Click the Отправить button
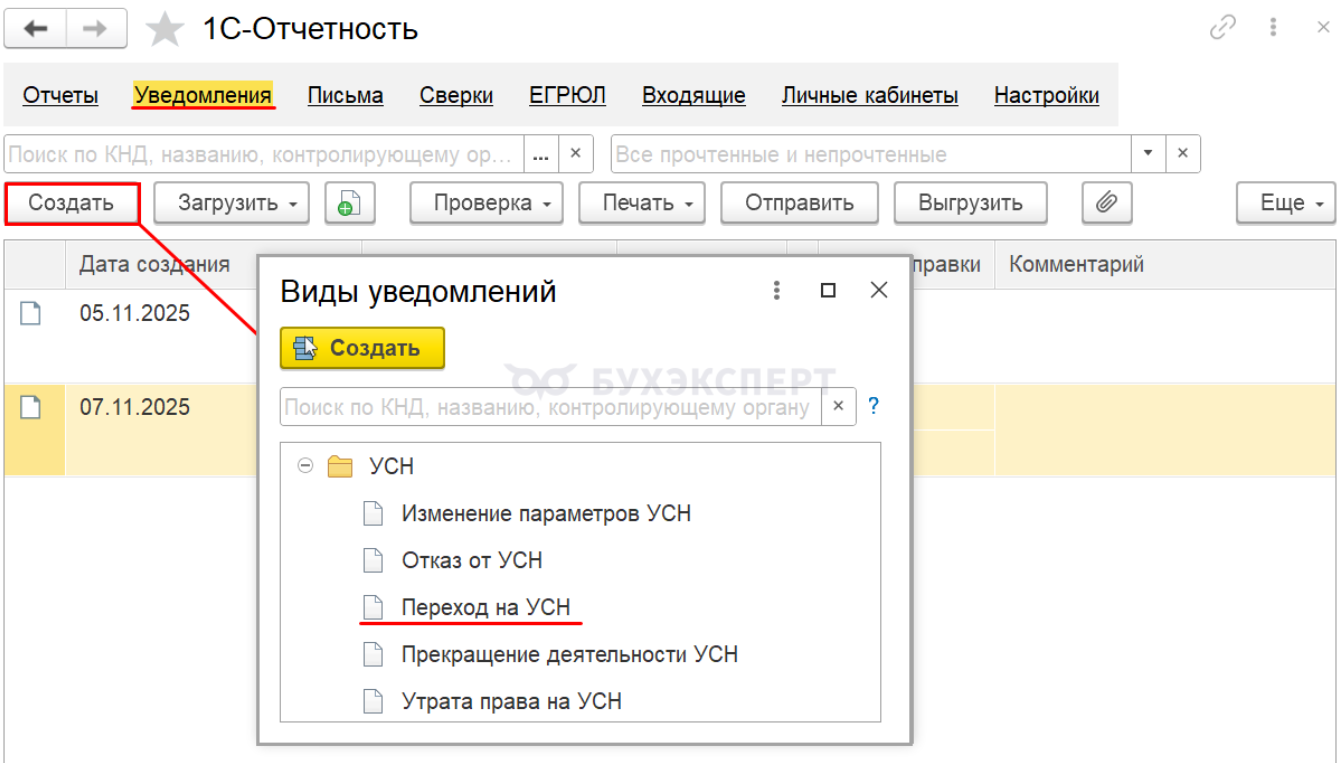Image resolution: width=1340 pixels, height=763 pixels. (799, 203)
